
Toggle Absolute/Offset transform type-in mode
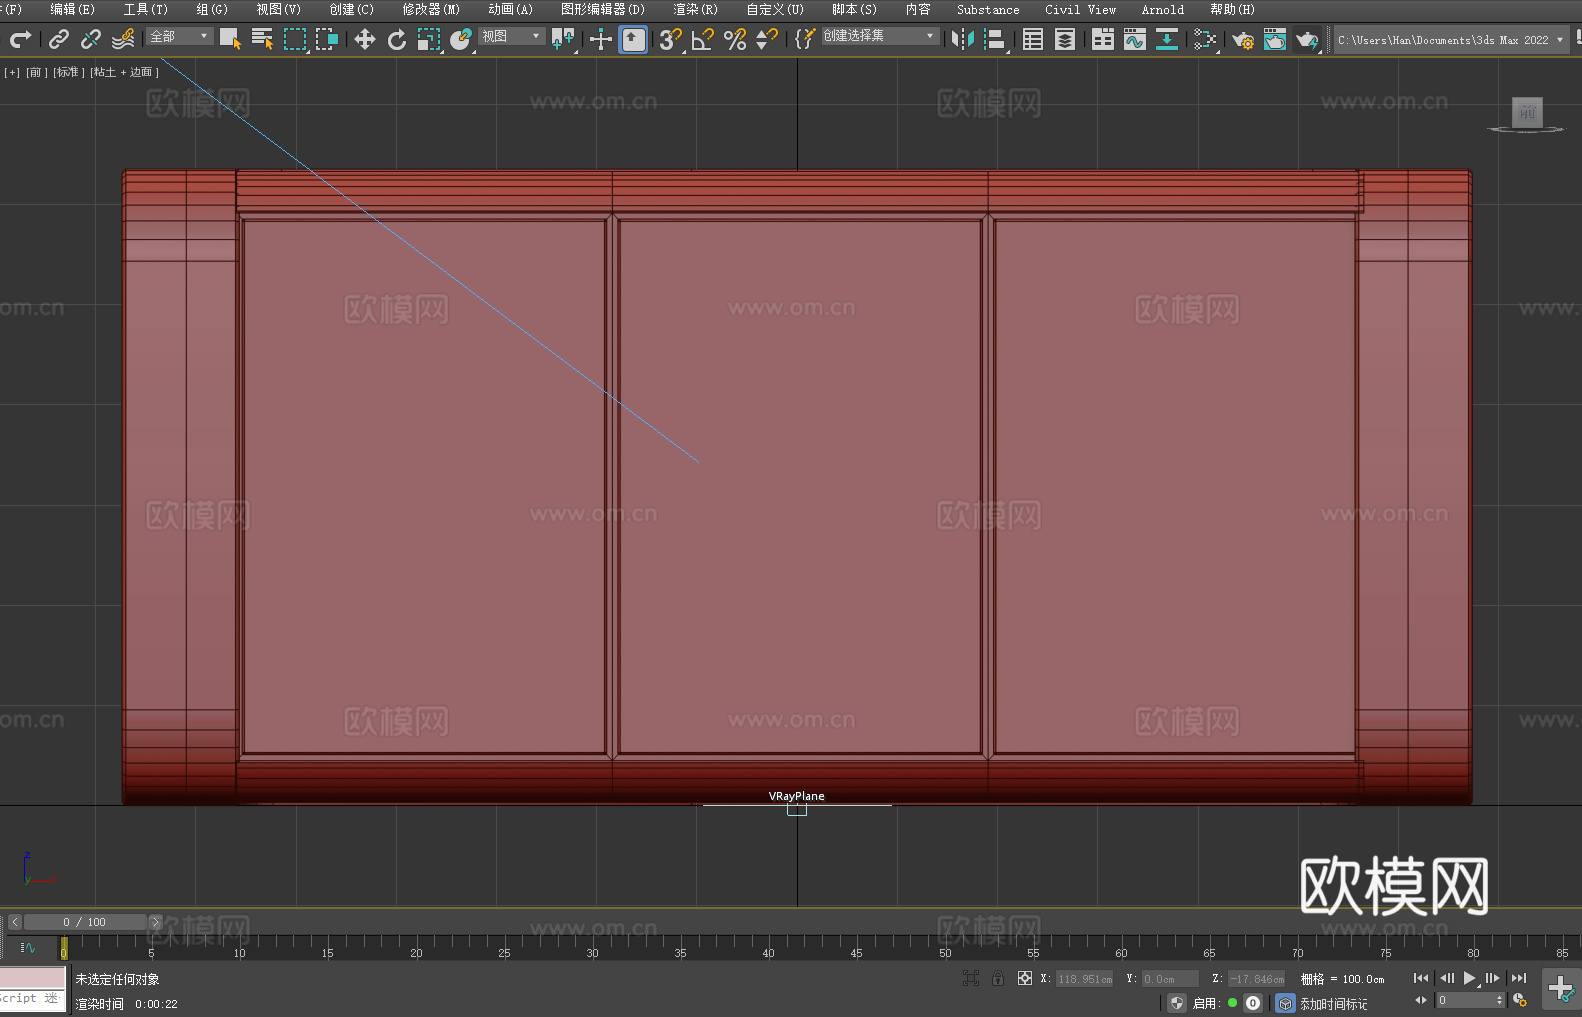pos(1025,978)
